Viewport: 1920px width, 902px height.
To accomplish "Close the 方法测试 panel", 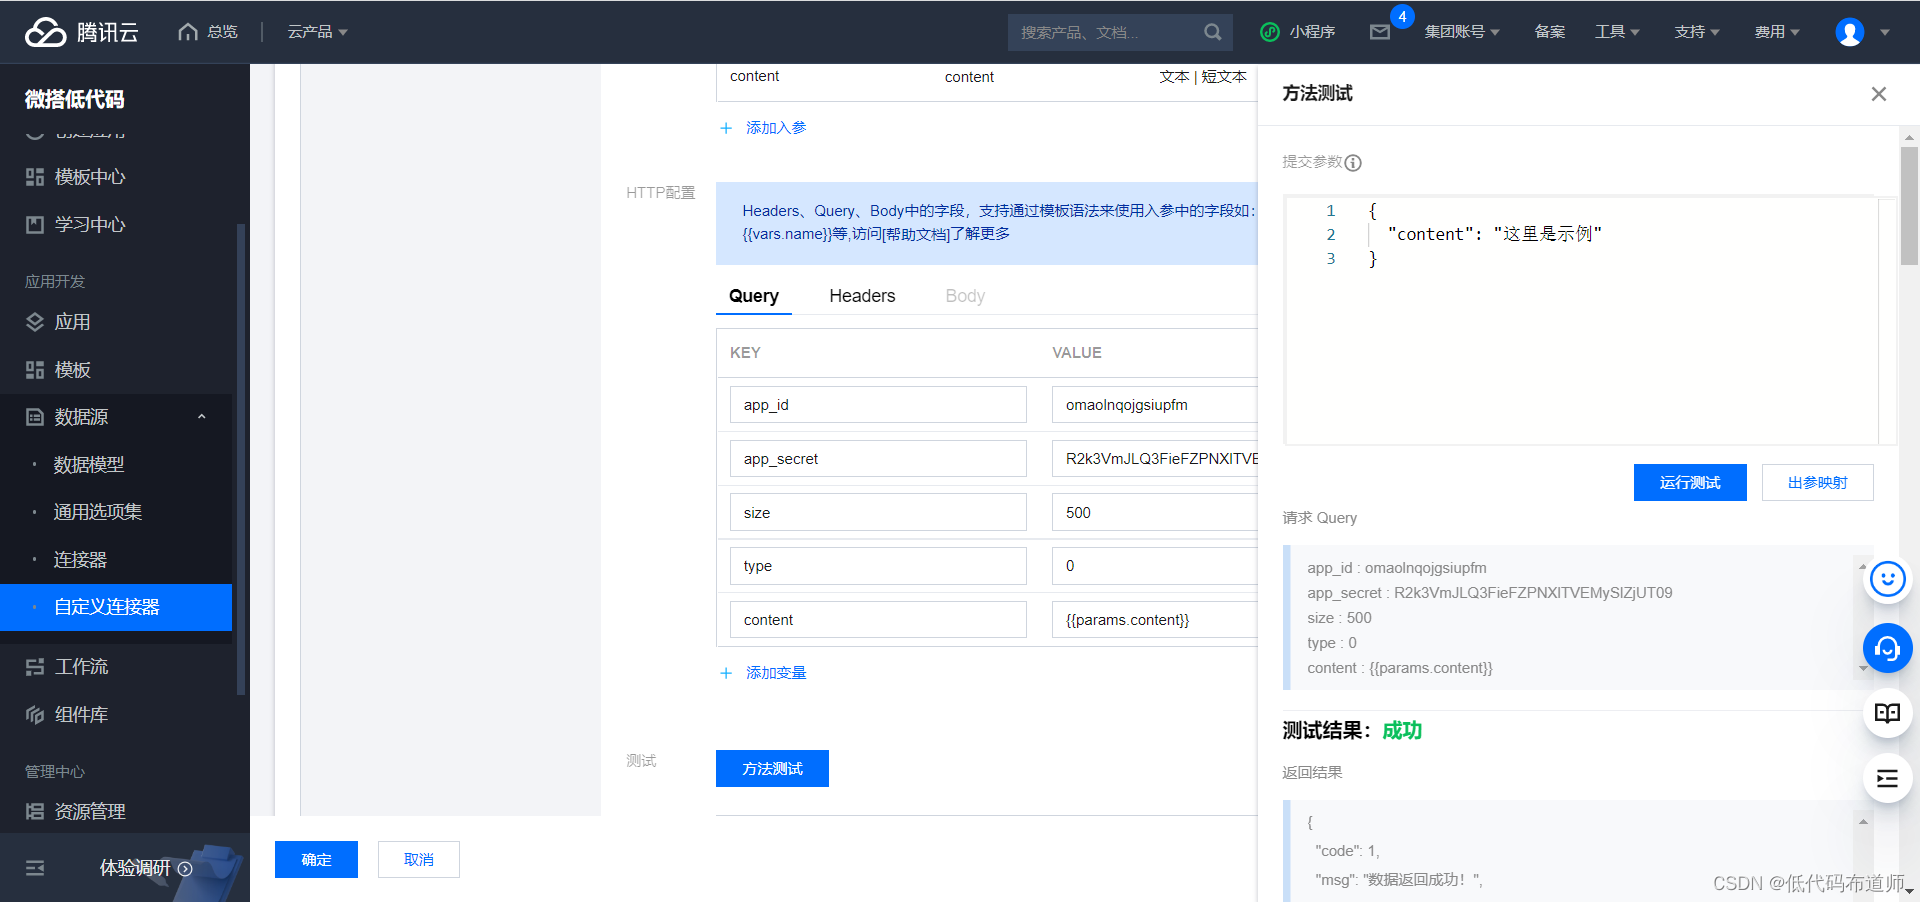I will pos(1878,94).
